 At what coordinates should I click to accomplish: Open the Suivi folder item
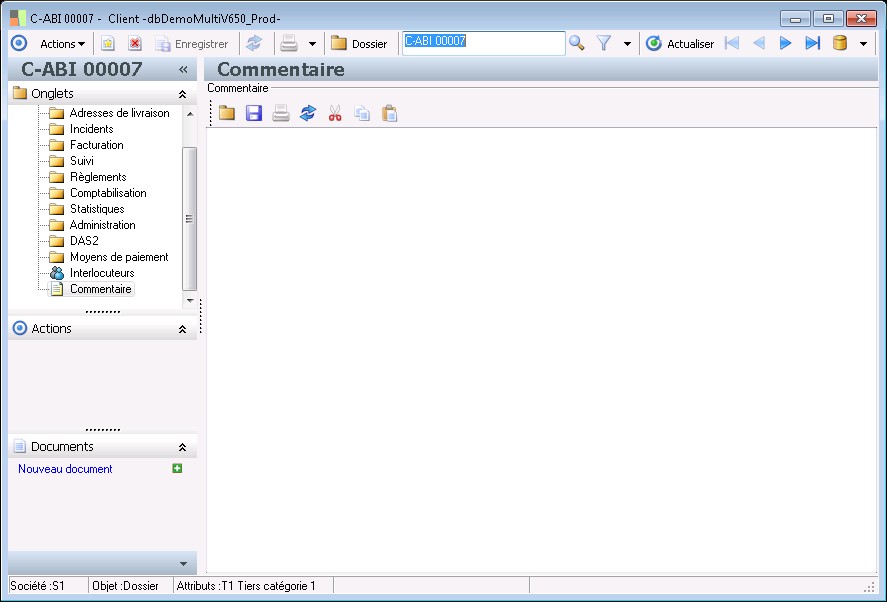pyautogui.click(x=82, y=161)
